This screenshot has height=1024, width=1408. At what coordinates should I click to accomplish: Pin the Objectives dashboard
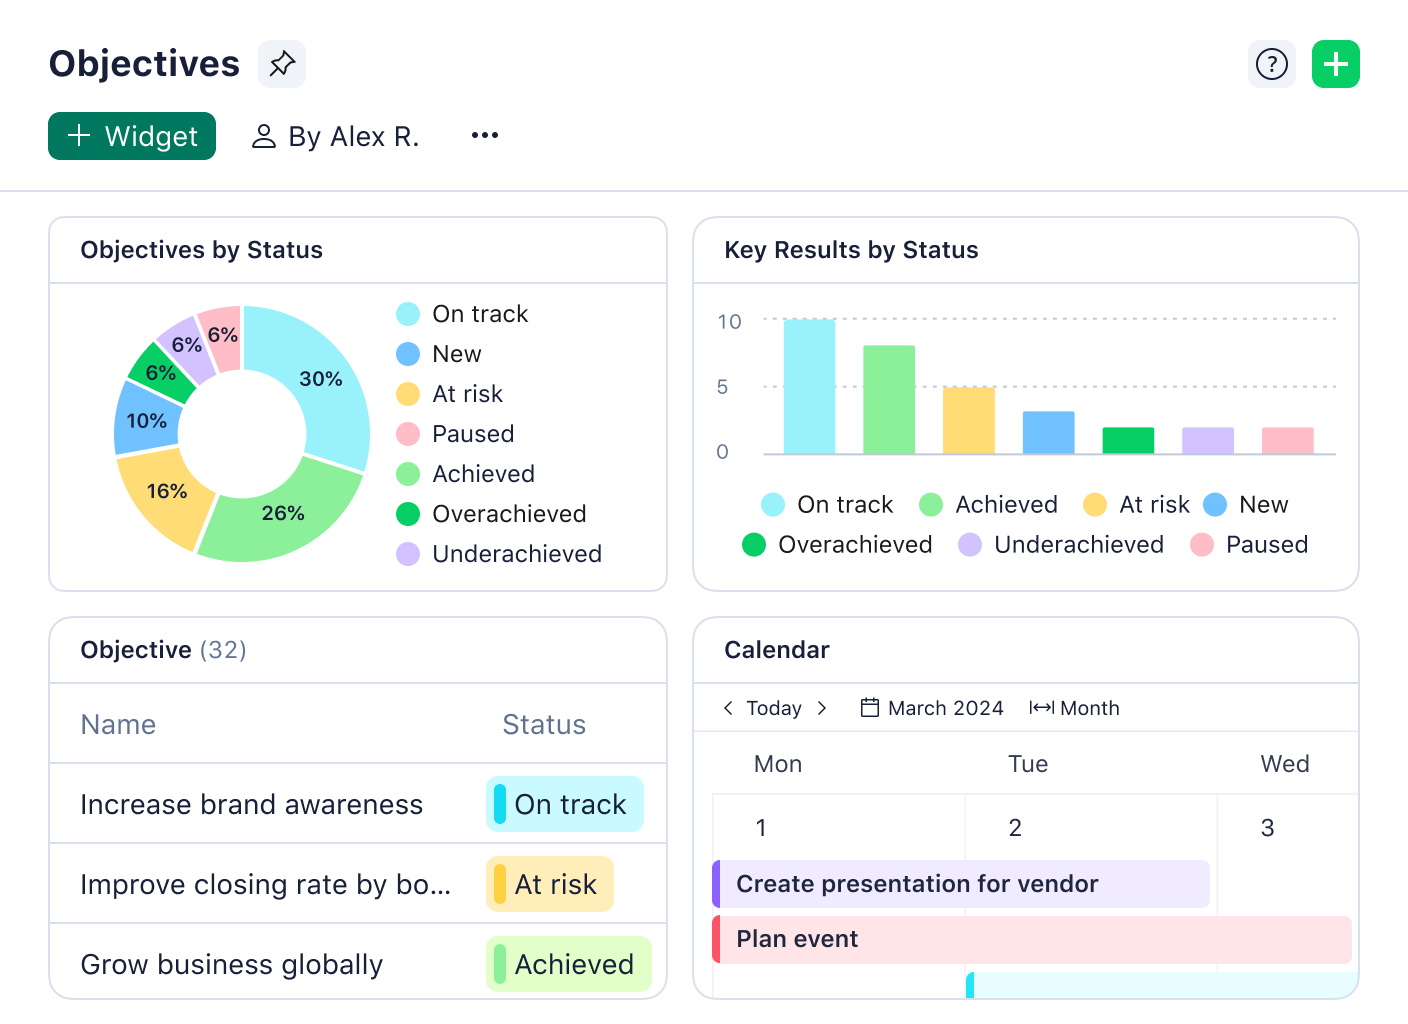tap(281, 63)
